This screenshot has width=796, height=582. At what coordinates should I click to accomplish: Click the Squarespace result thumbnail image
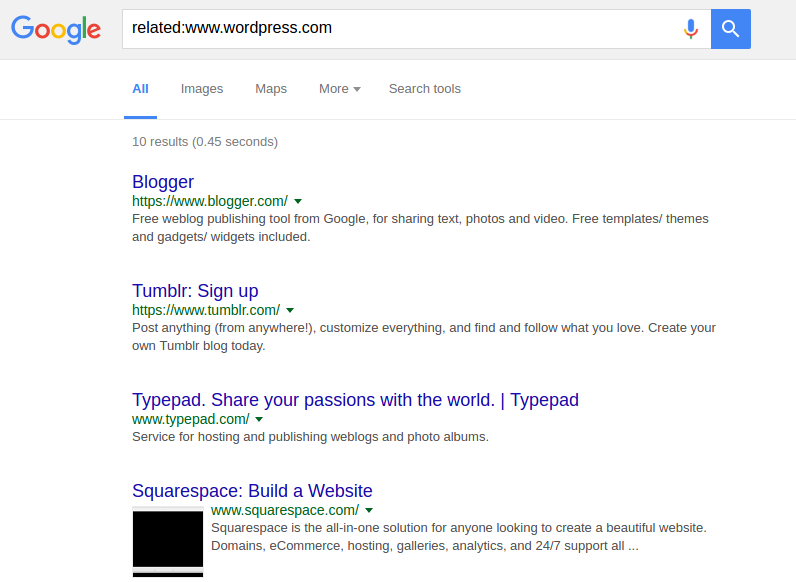pos(168,542)
